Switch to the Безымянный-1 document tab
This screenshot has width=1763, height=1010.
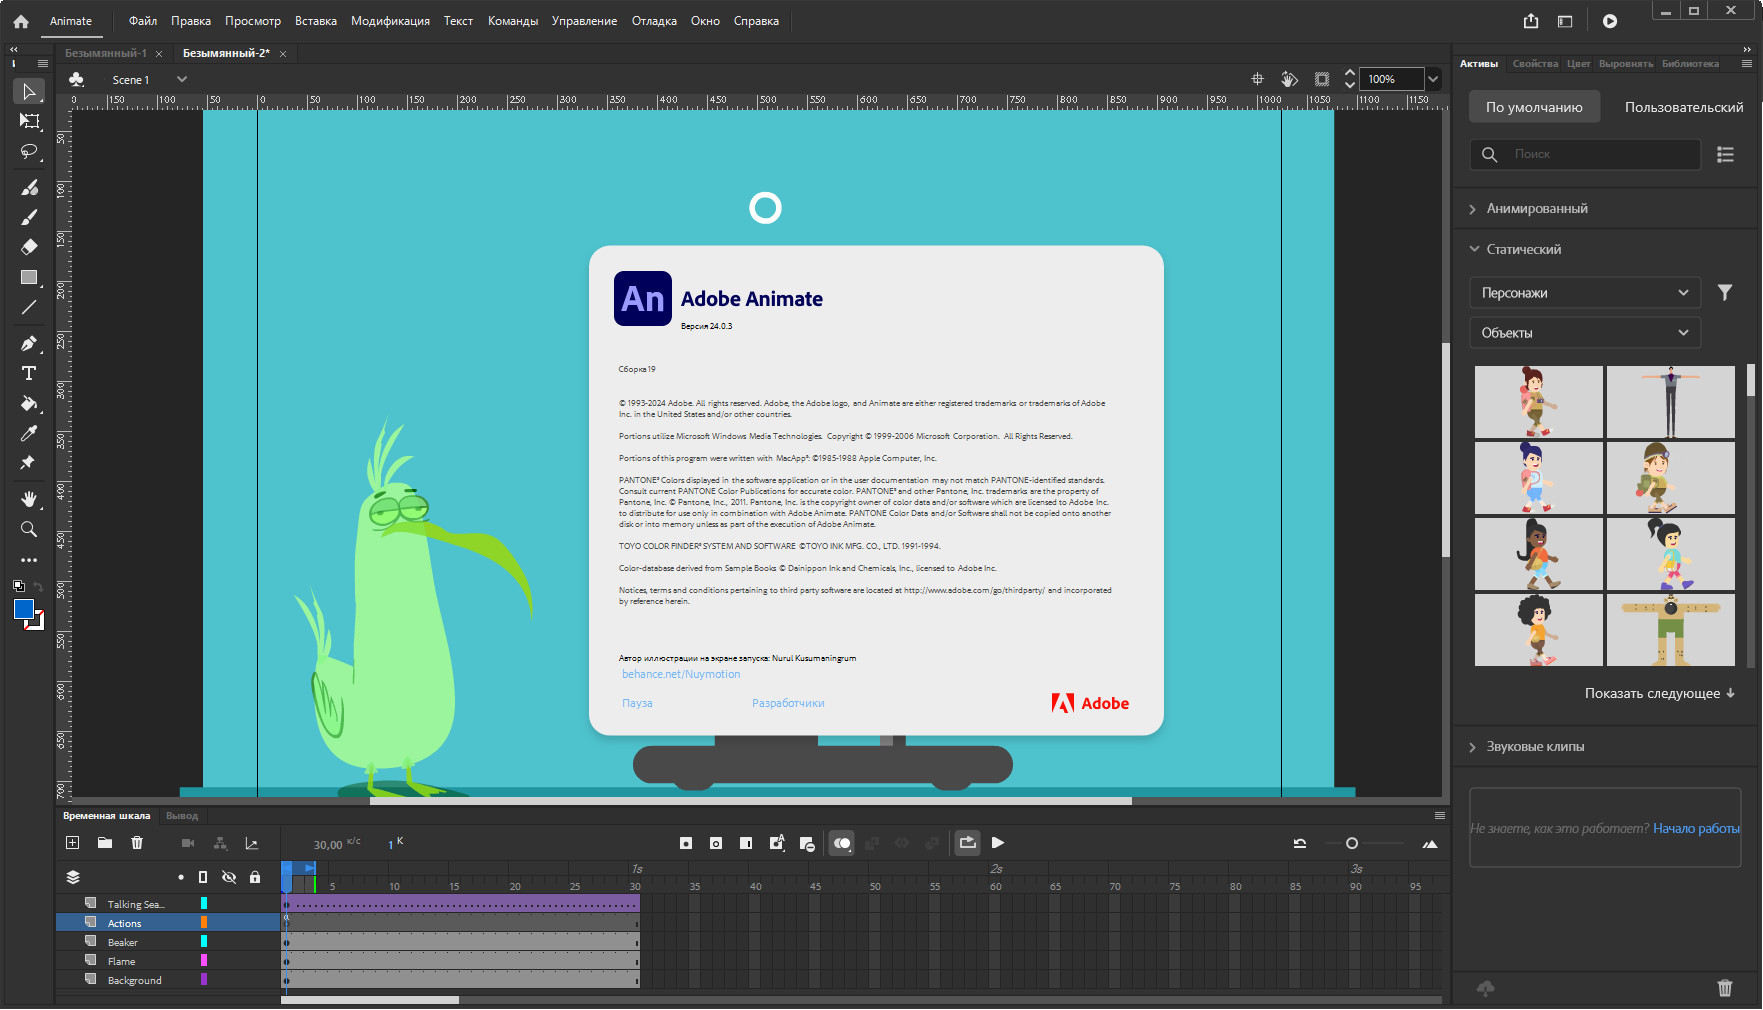coord(105,53)
